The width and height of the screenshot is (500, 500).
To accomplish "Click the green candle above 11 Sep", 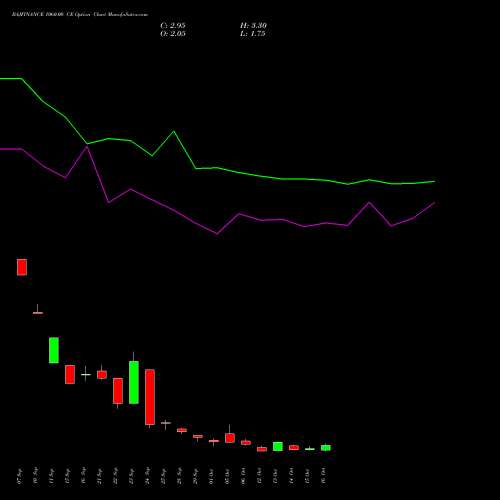I will [54, 350].
